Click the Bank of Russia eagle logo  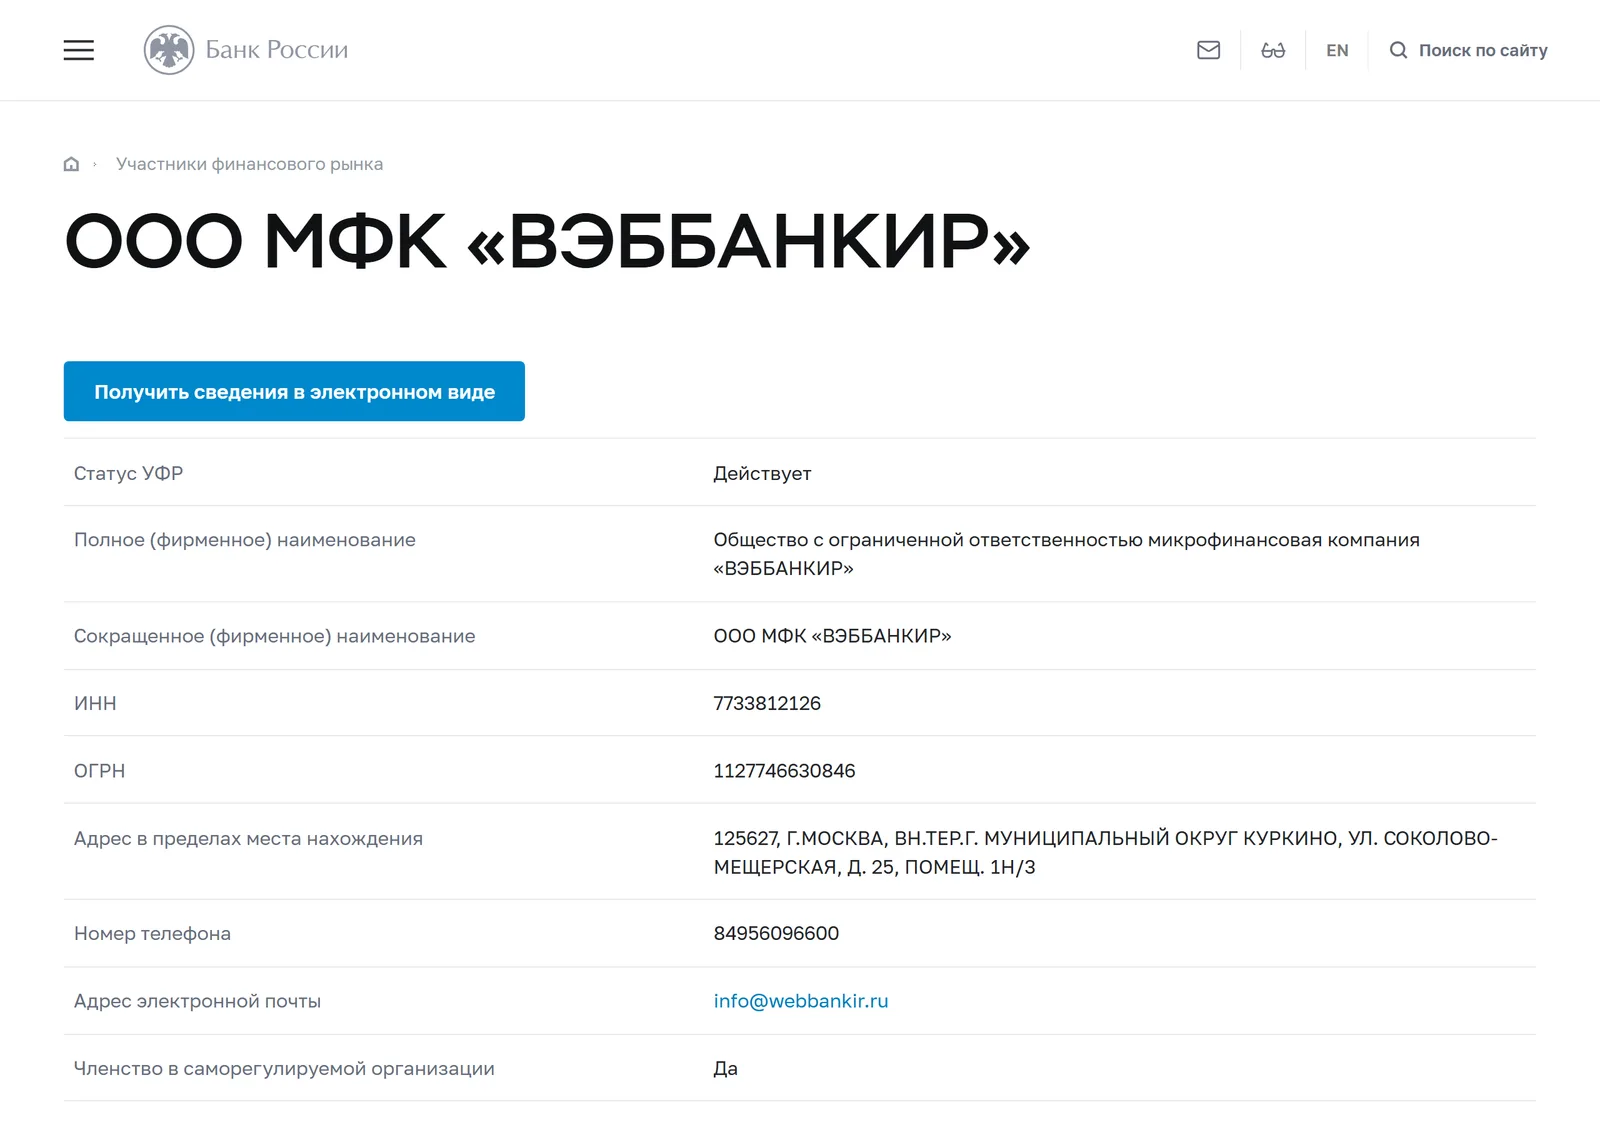(x=169, y=50)
